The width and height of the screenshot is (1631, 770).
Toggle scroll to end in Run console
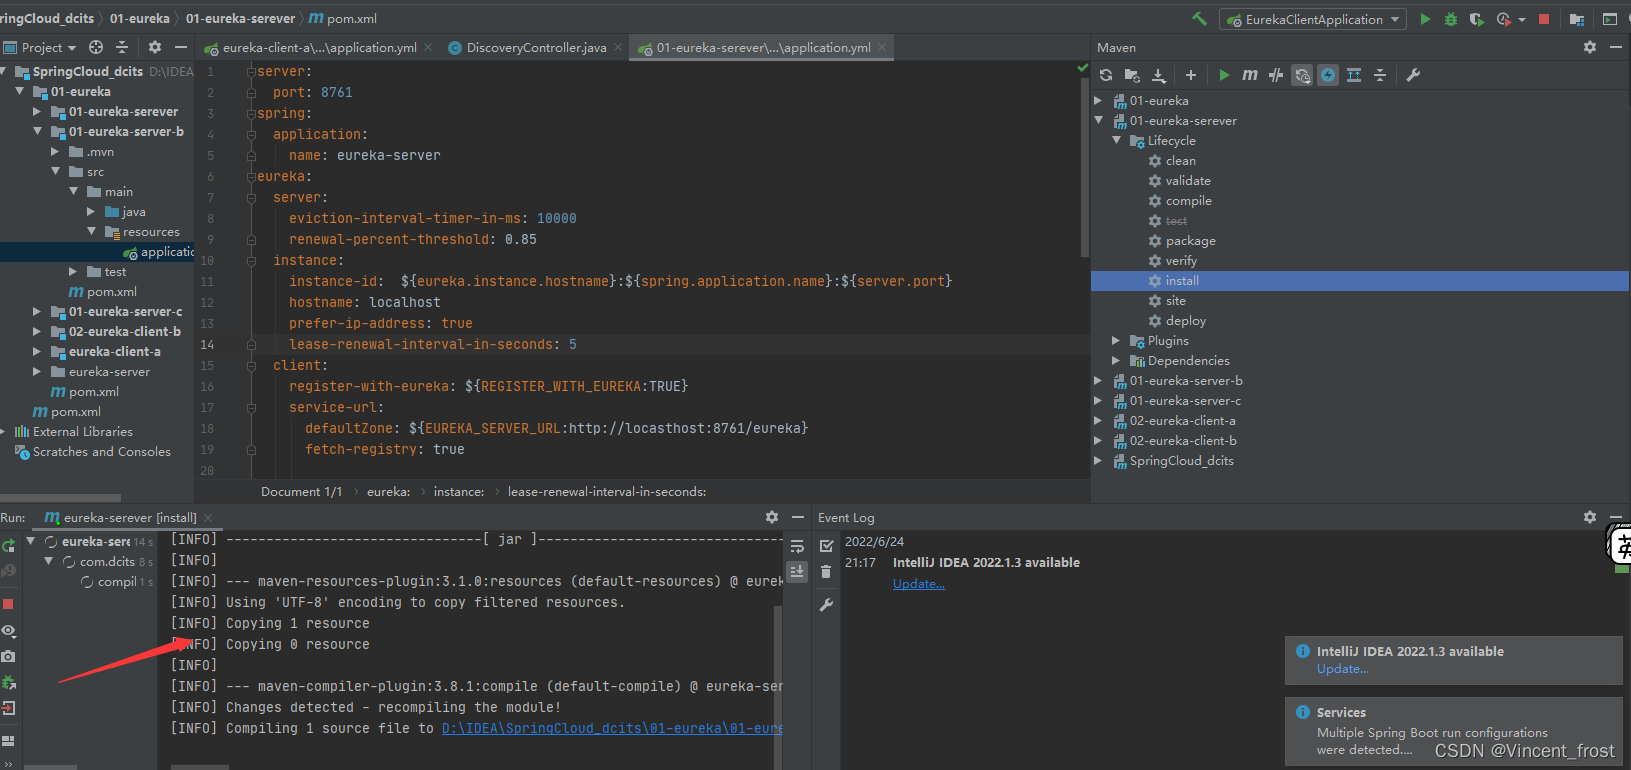(x=797, y=571)
